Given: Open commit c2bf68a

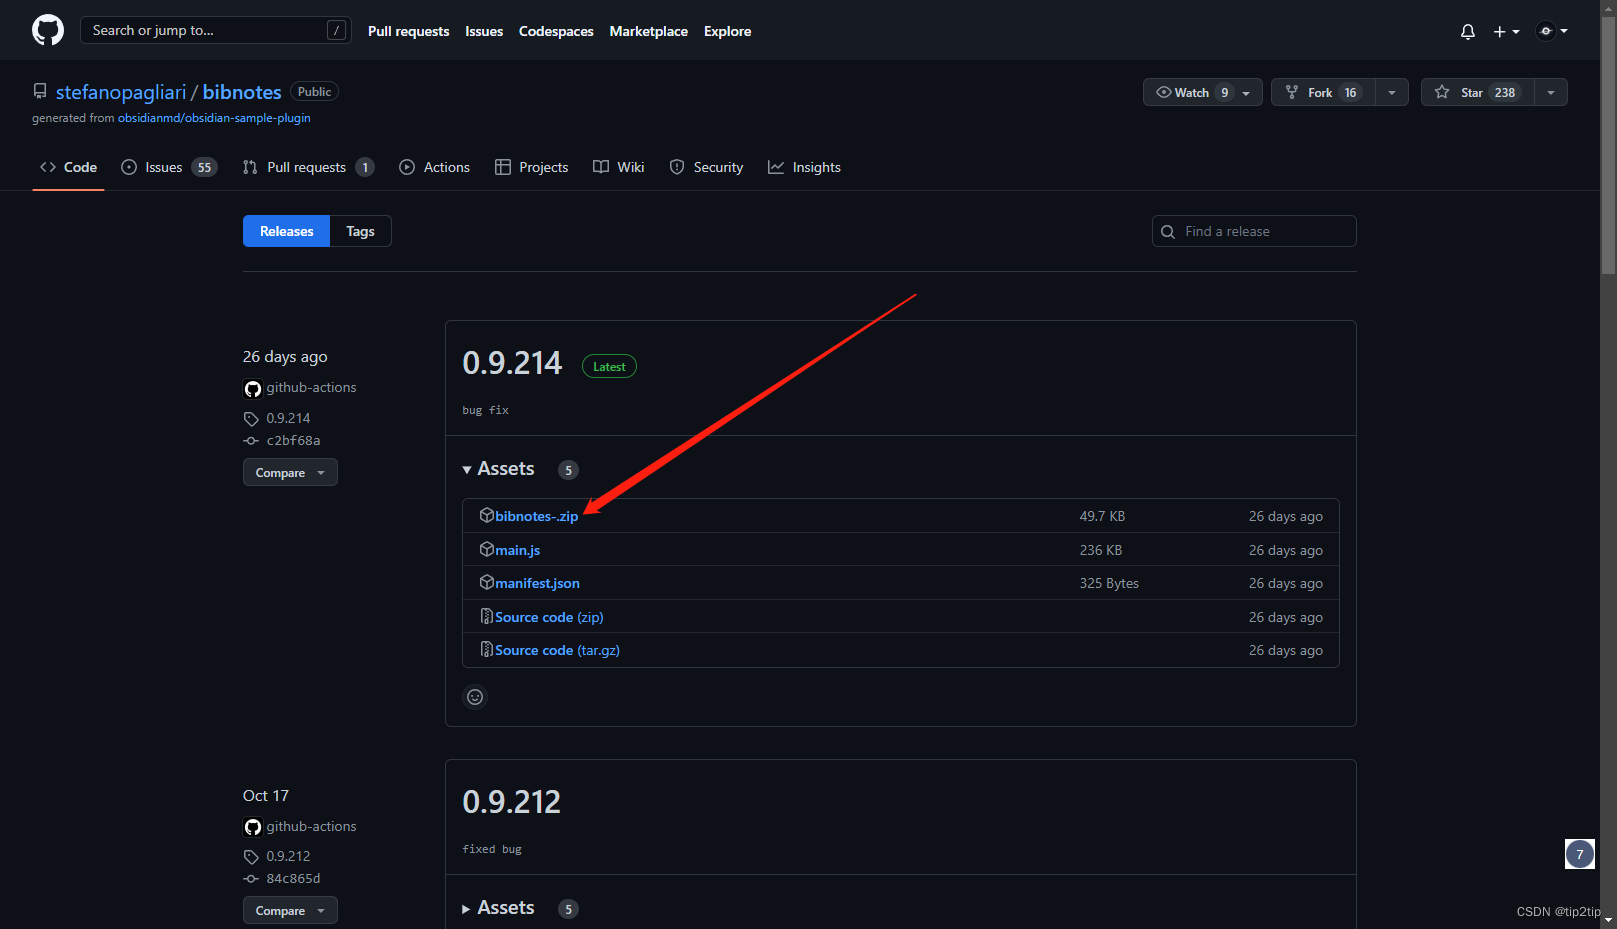Looking at the screenshot, I should pos(293,441).
